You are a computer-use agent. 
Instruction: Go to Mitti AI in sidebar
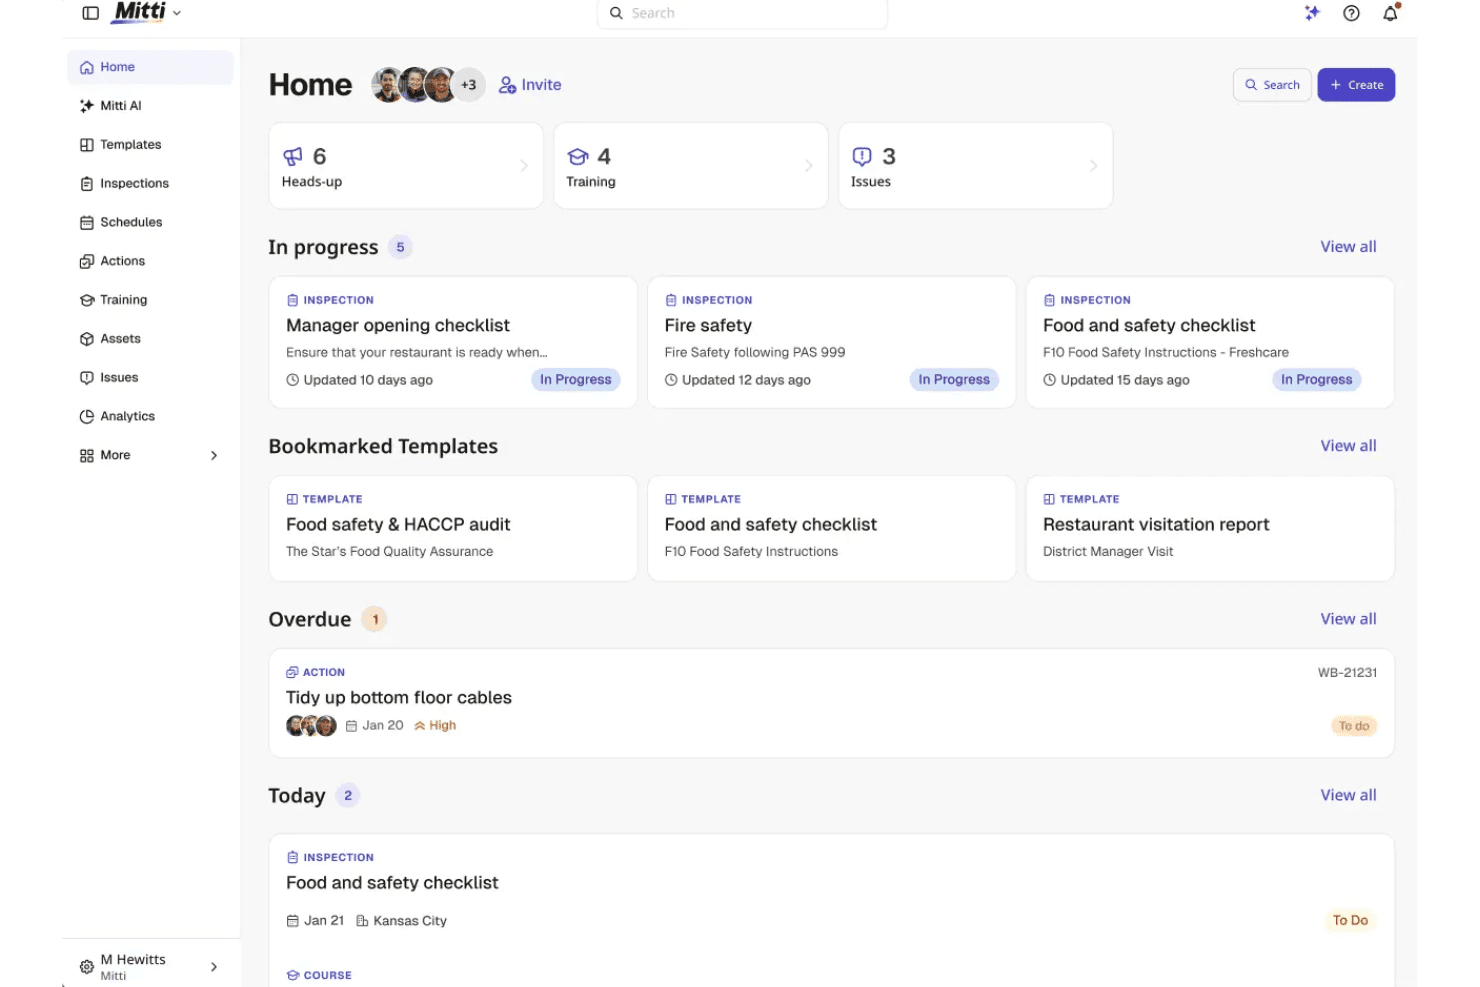click(x=150, y=106)
